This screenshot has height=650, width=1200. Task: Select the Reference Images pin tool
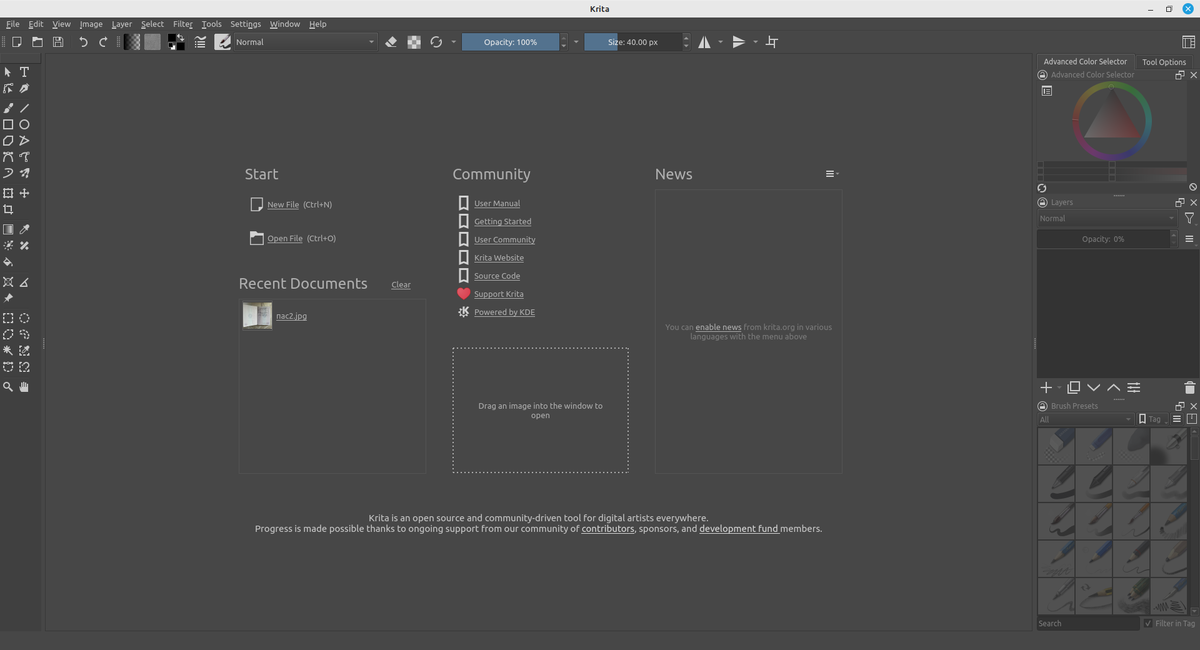8,298
